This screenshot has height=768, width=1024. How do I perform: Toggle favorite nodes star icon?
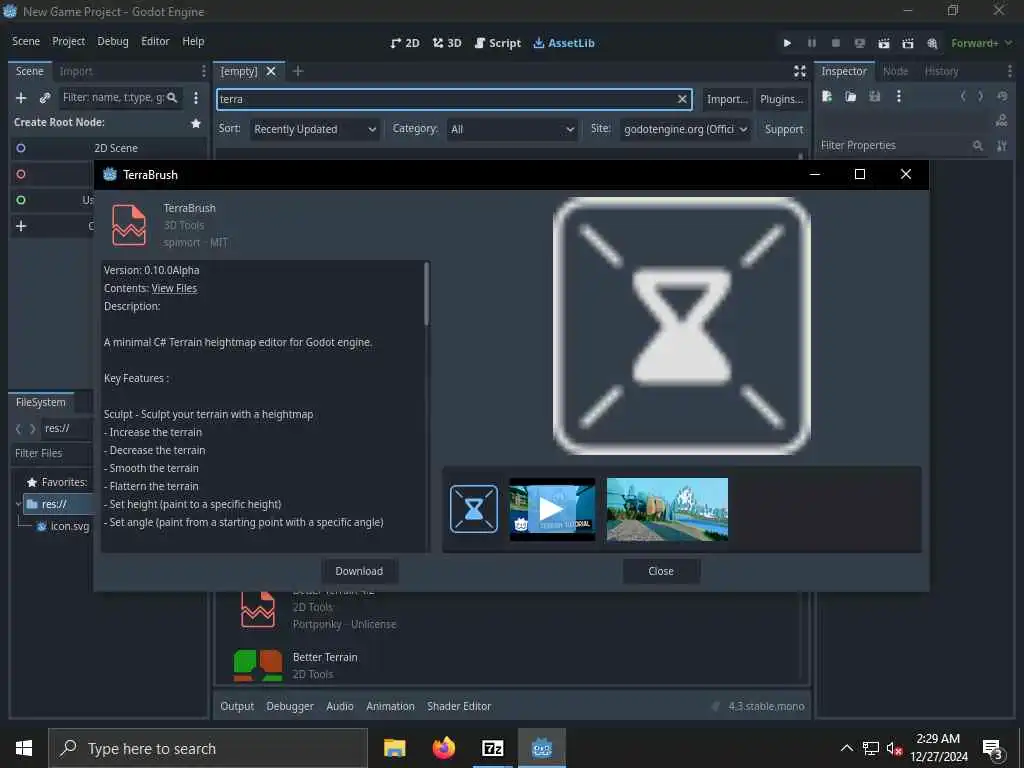[x=195, y=123]
